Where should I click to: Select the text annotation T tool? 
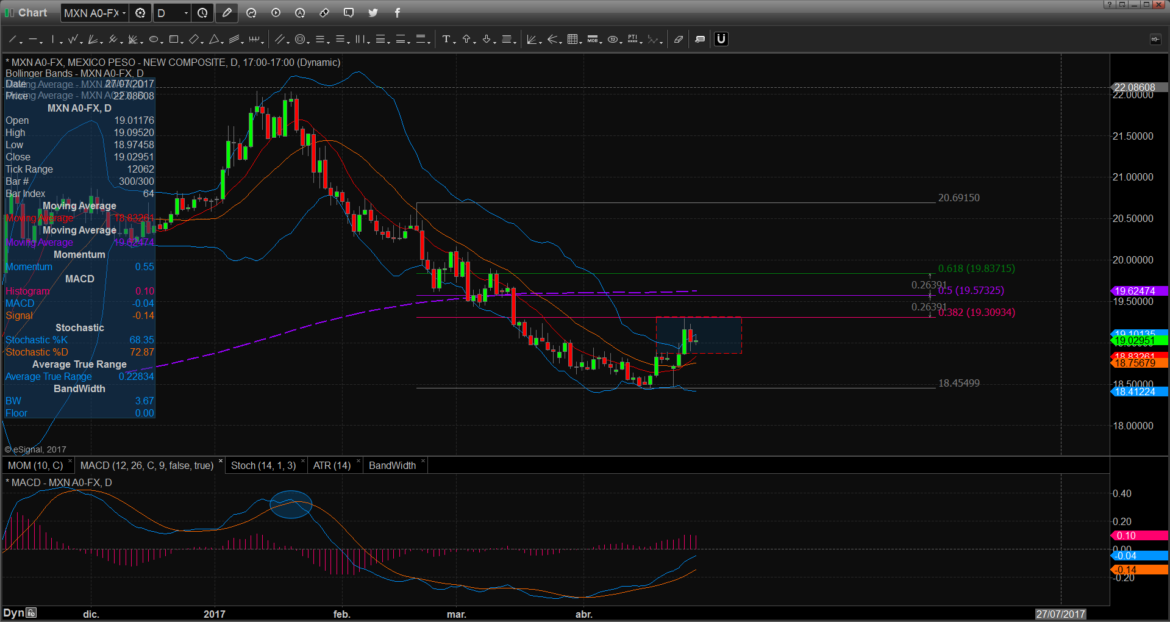[445, 40]
